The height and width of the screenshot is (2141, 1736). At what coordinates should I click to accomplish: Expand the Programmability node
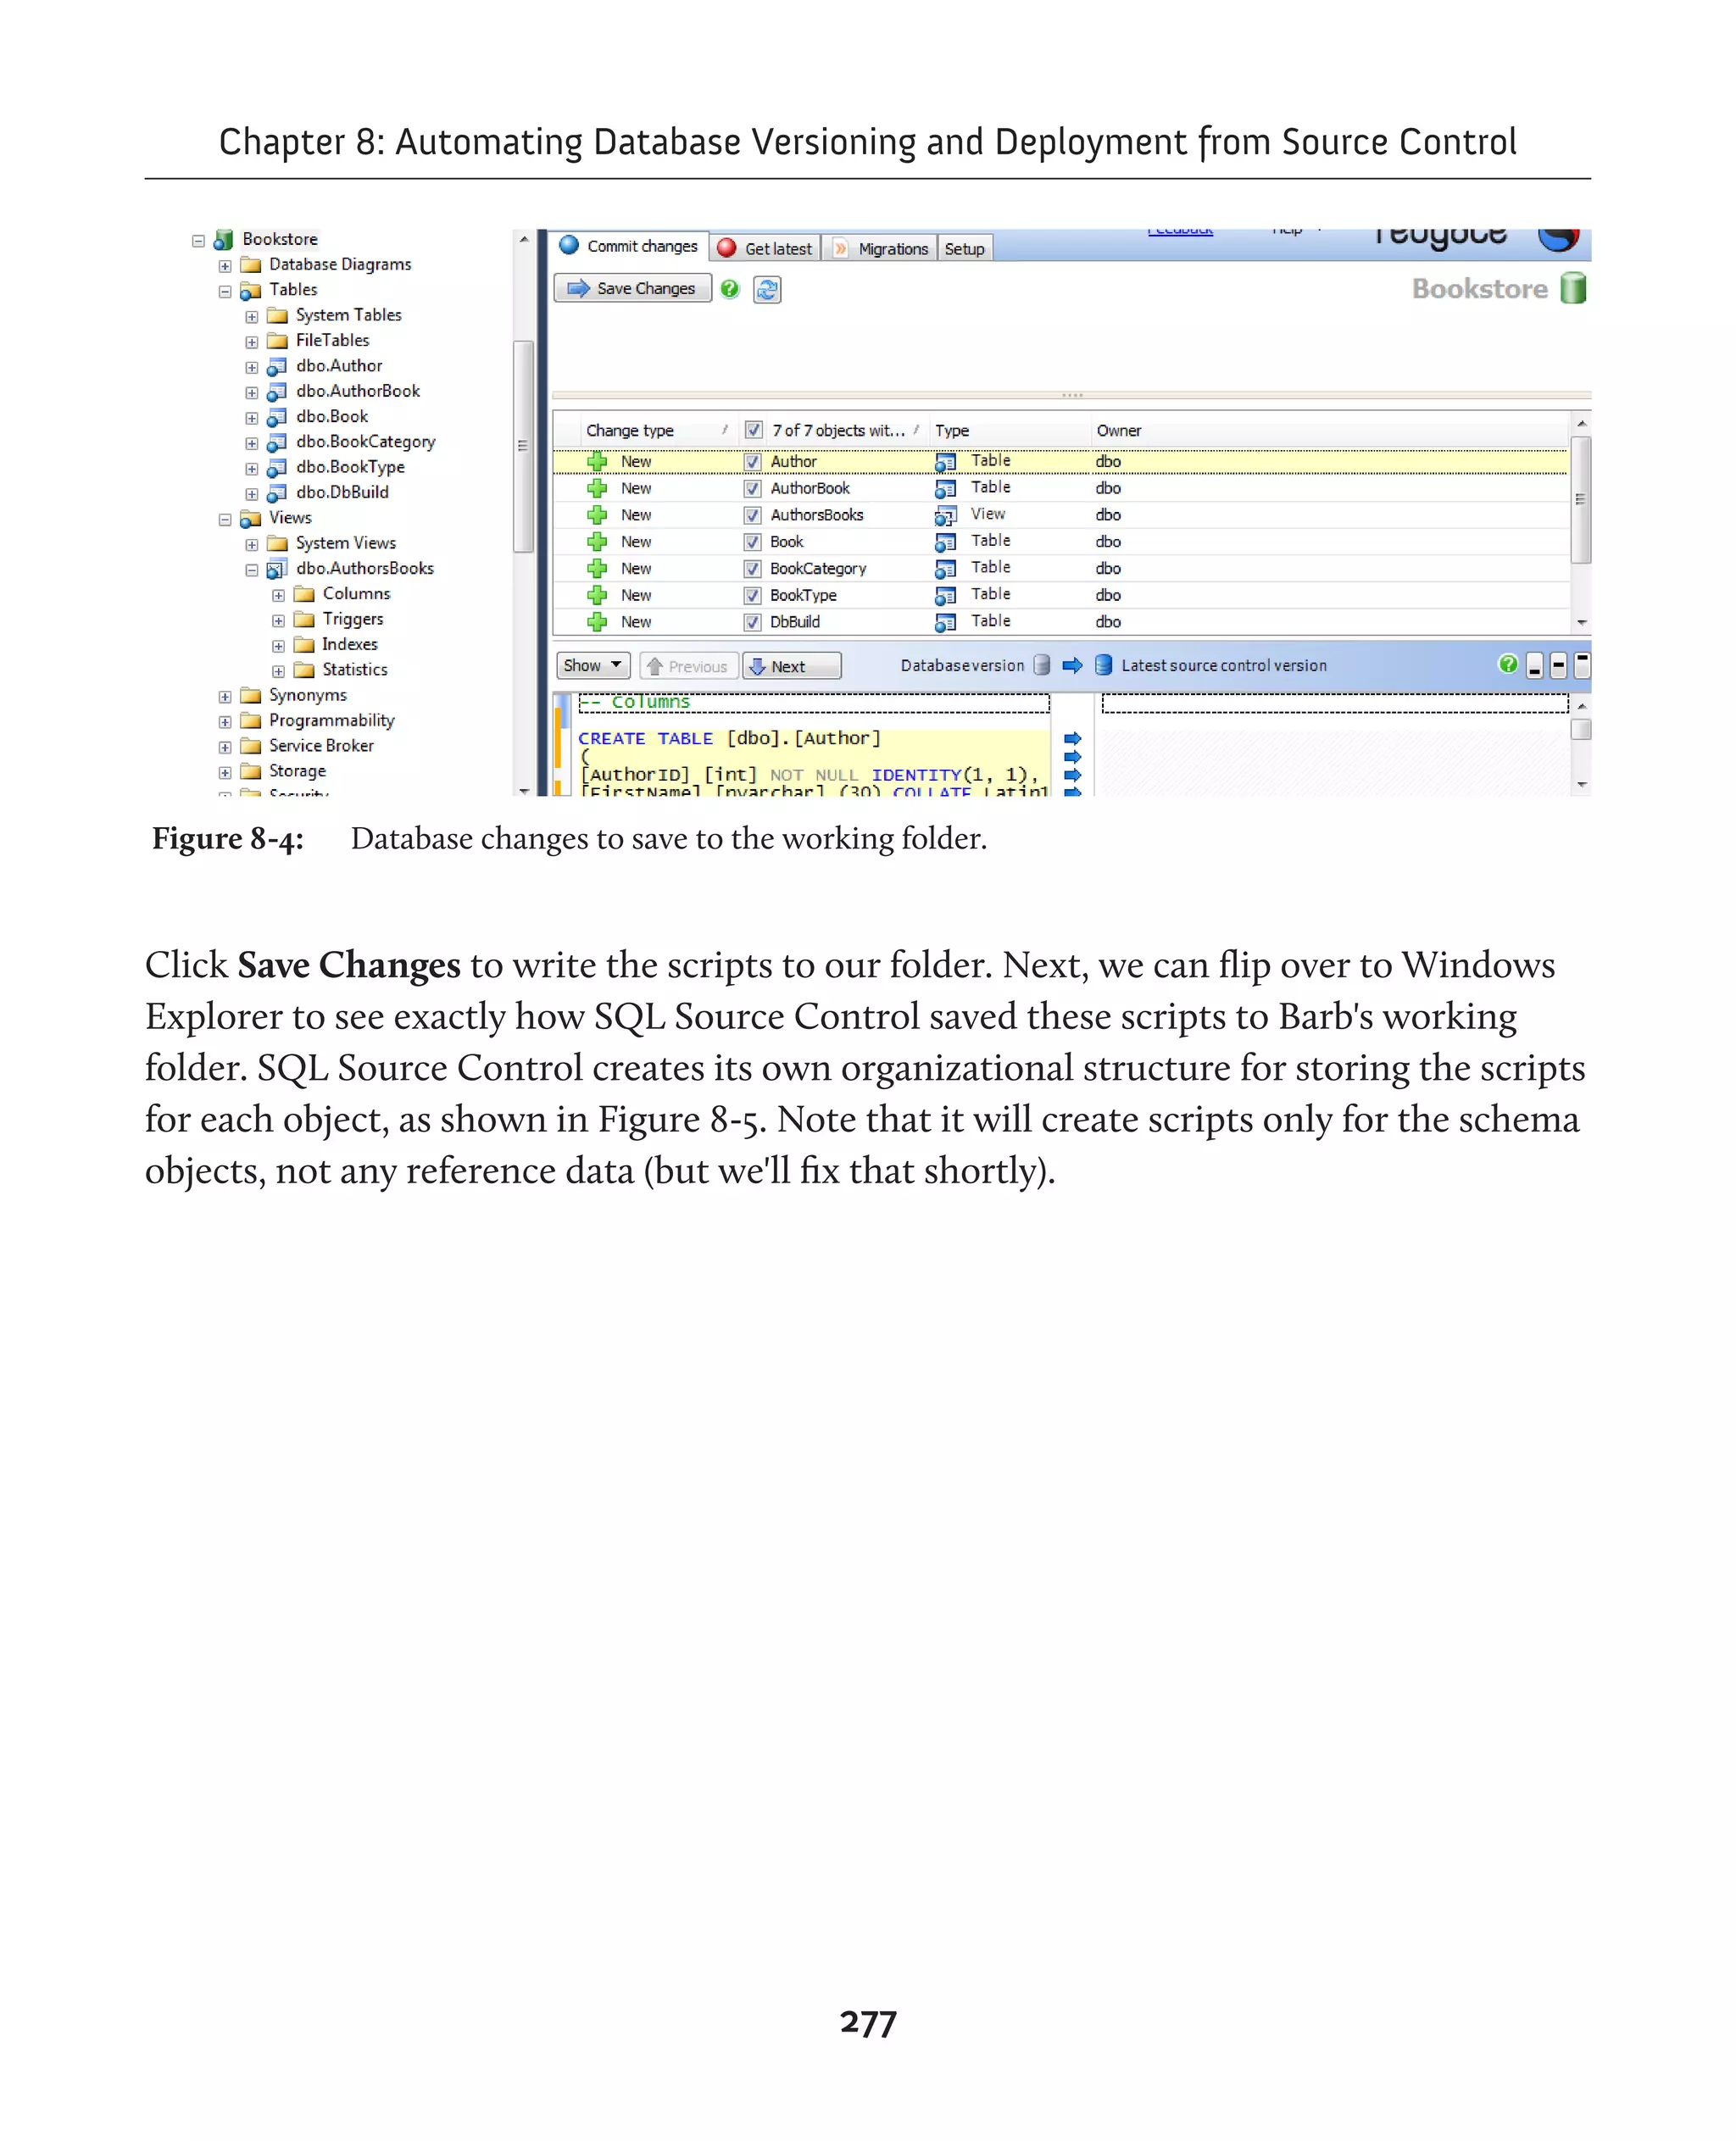tap(225, 723)
